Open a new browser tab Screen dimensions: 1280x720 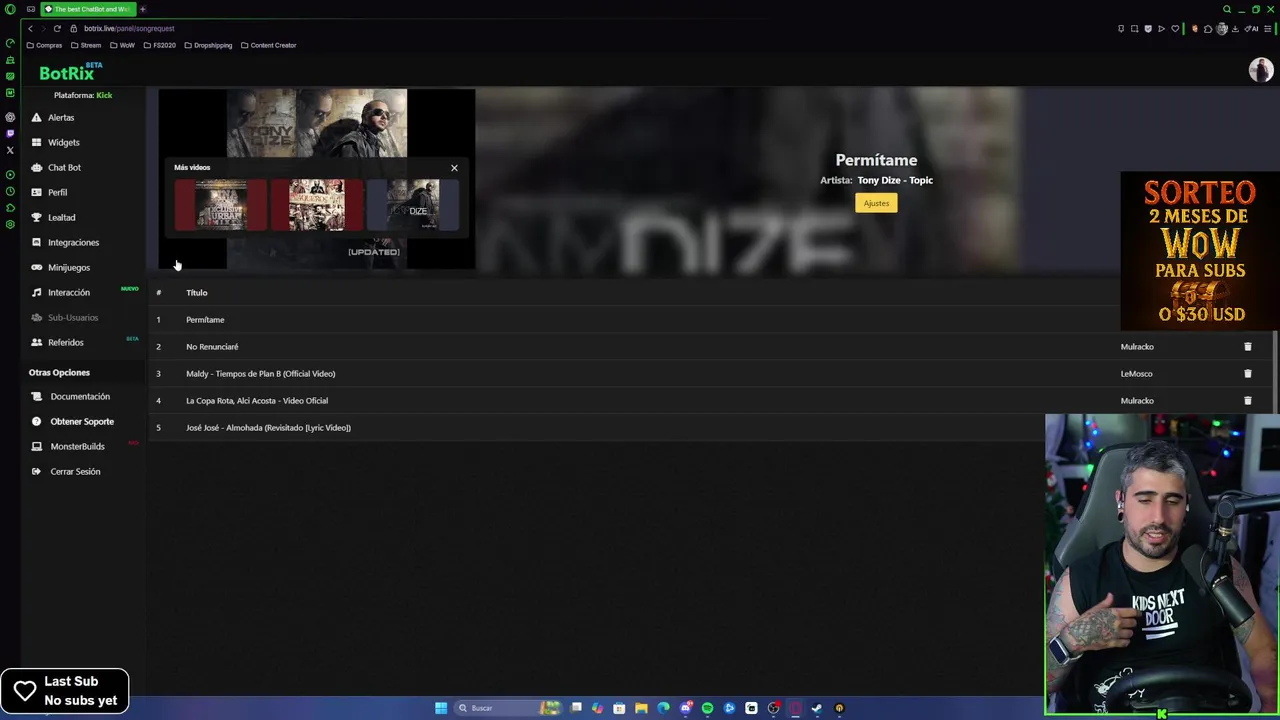click(142, 9)
